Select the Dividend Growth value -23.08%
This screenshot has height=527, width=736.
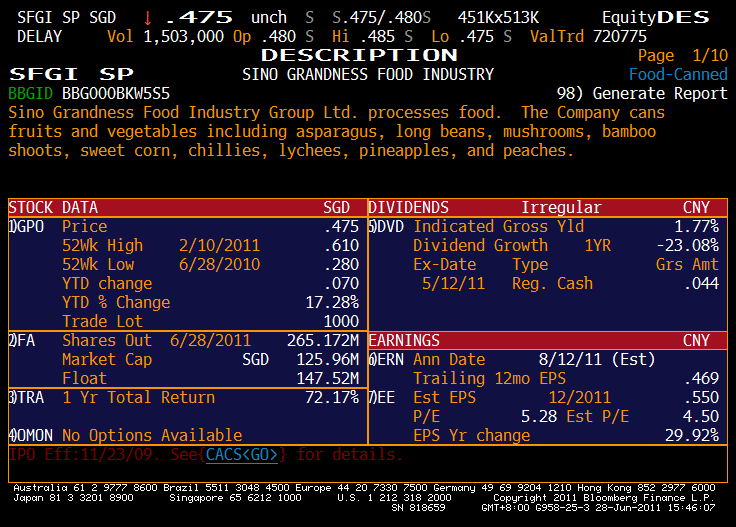pyautogui.click(x=688, y=246)
